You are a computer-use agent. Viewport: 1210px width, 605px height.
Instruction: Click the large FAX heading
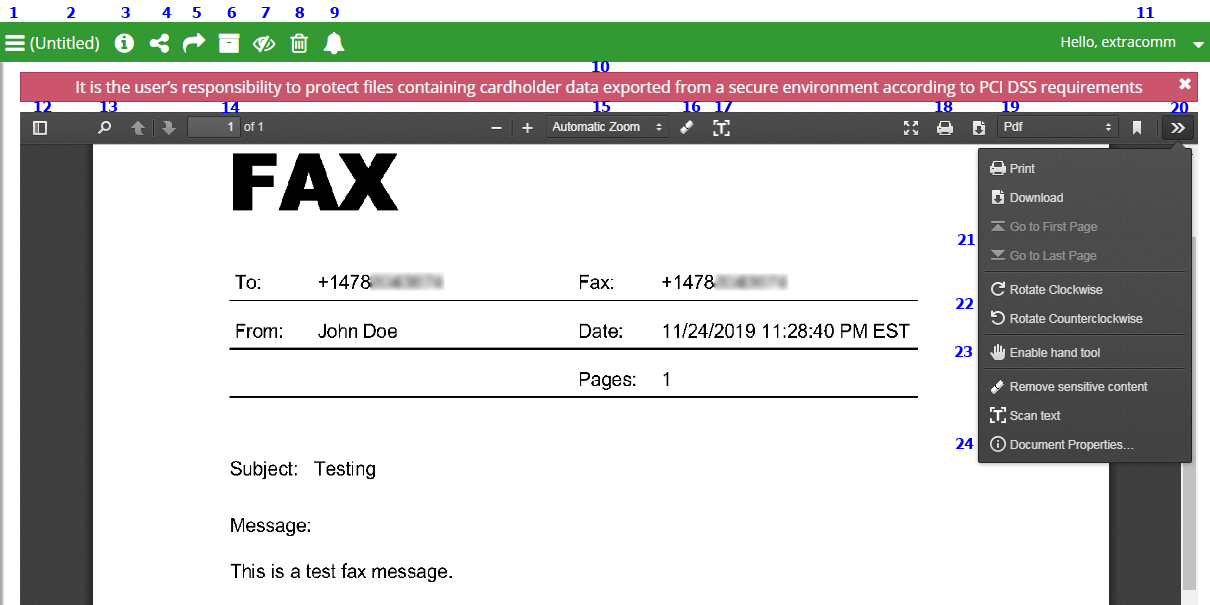pyautogui.click(x=315, y=183)
